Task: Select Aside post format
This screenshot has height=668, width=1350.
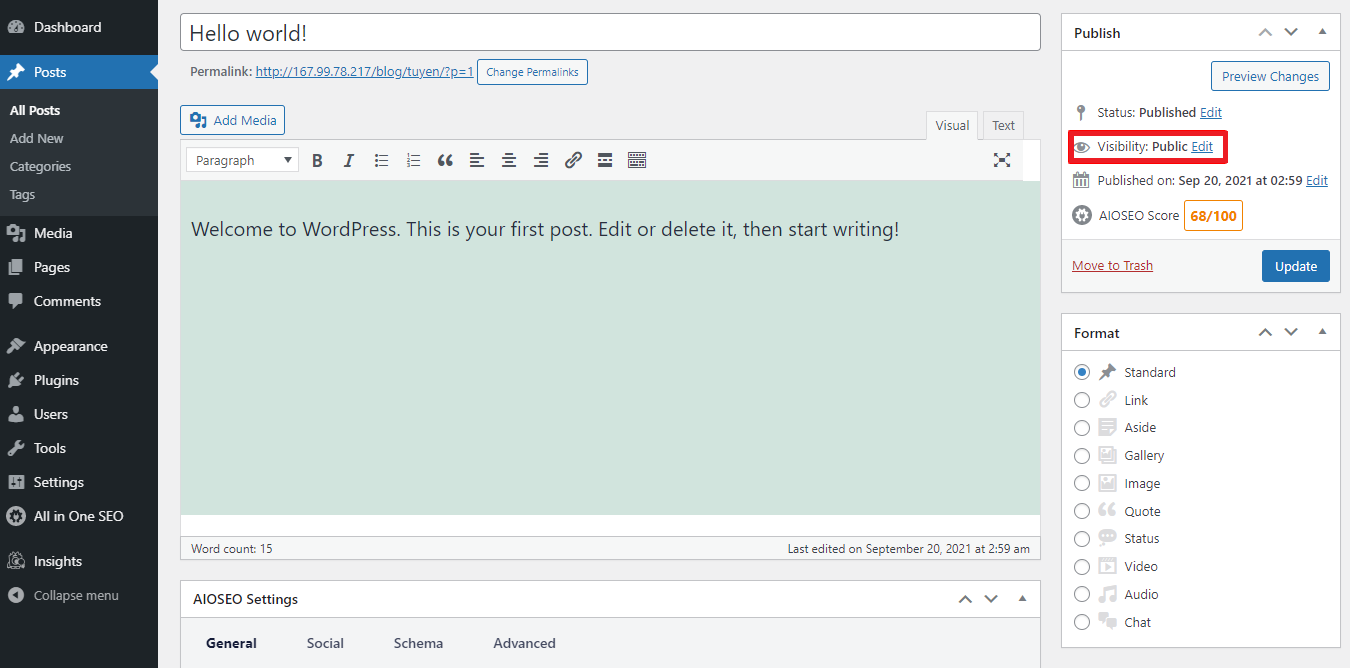Action: (x=1082, y=428)
